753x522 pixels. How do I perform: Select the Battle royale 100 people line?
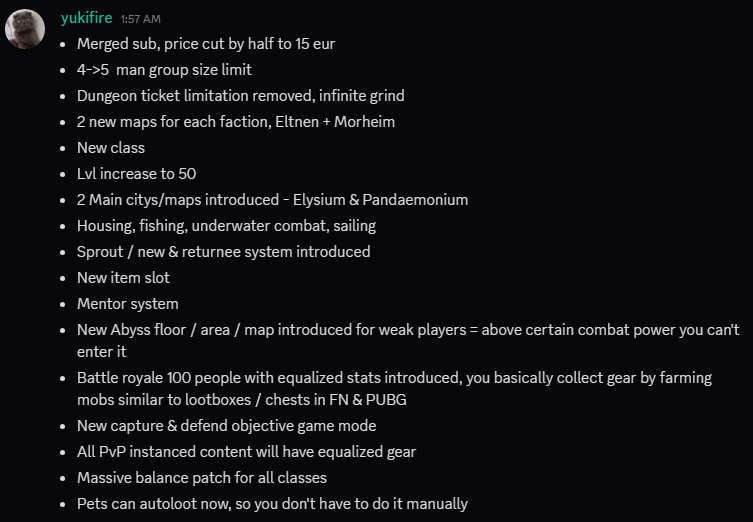(x=394, y=388)
